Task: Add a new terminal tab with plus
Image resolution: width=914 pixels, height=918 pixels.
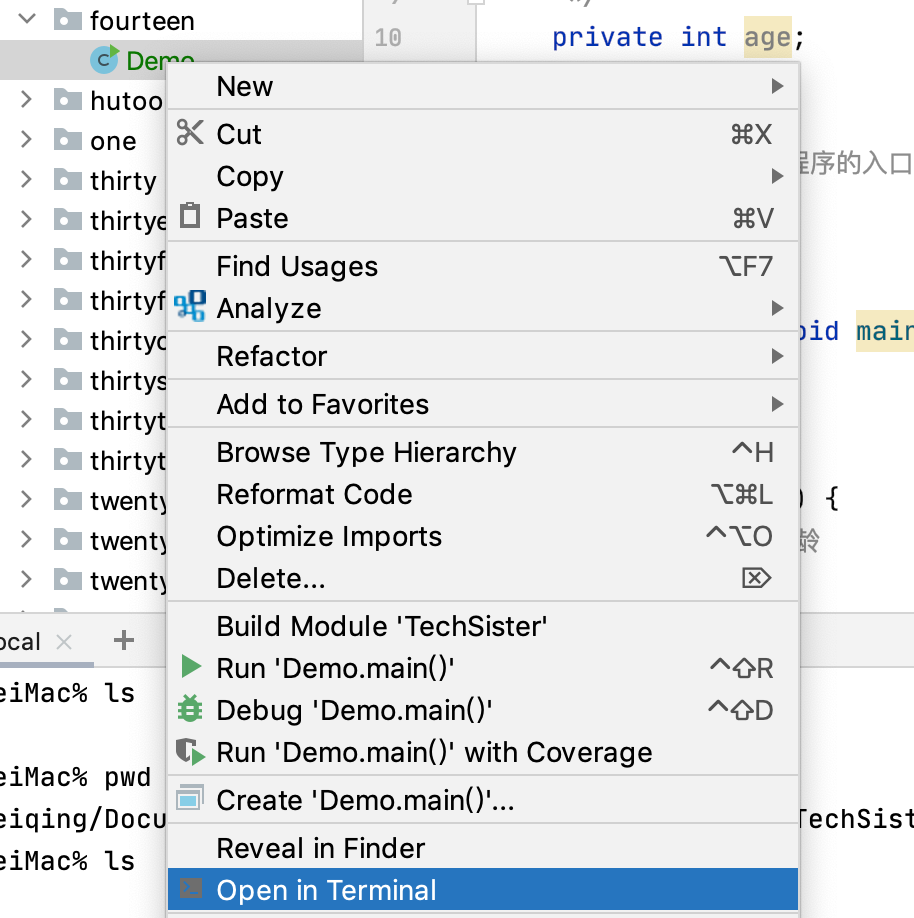Action: pos(124,640)
